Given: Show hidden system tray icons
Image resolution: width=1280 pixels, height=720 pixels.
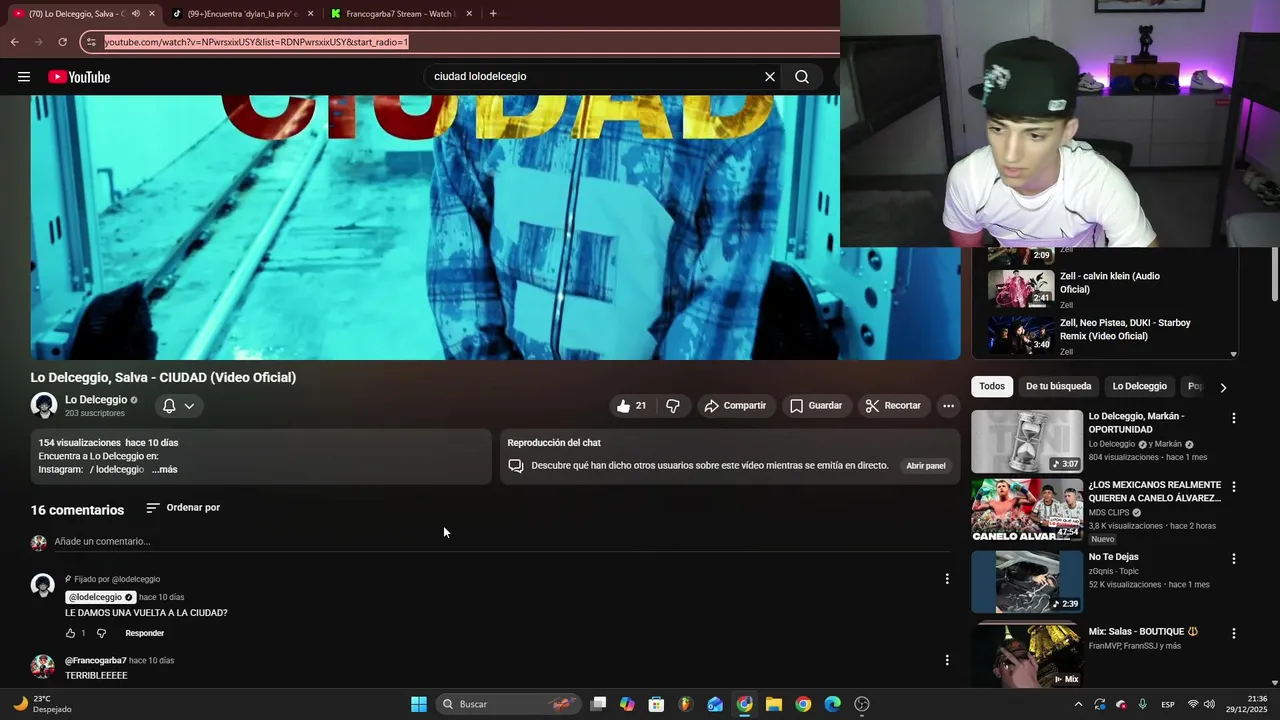Looking at the screenshot, I should pos(1078,704).
